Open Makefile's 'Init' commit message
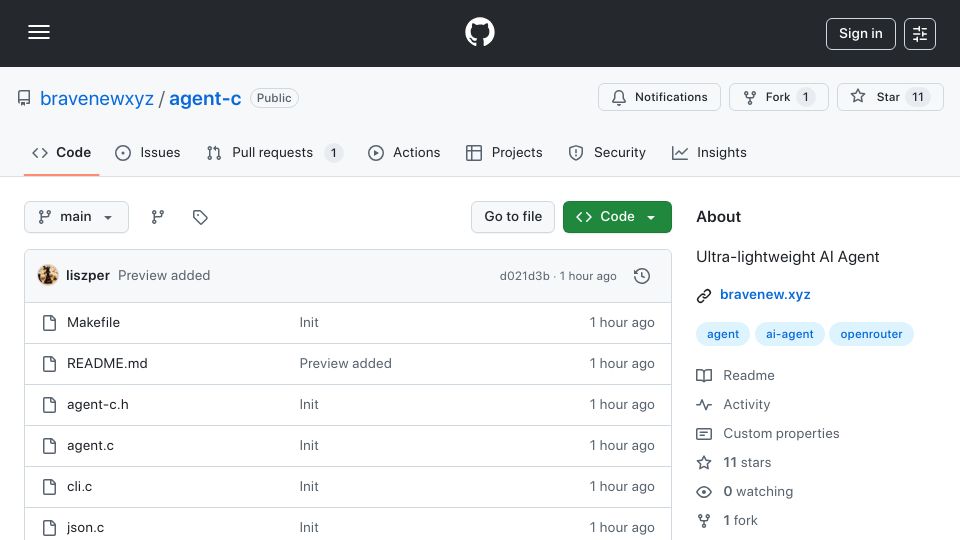Image resolution: width=960 pixels, height=540 pixels. [x=309, y=323]
